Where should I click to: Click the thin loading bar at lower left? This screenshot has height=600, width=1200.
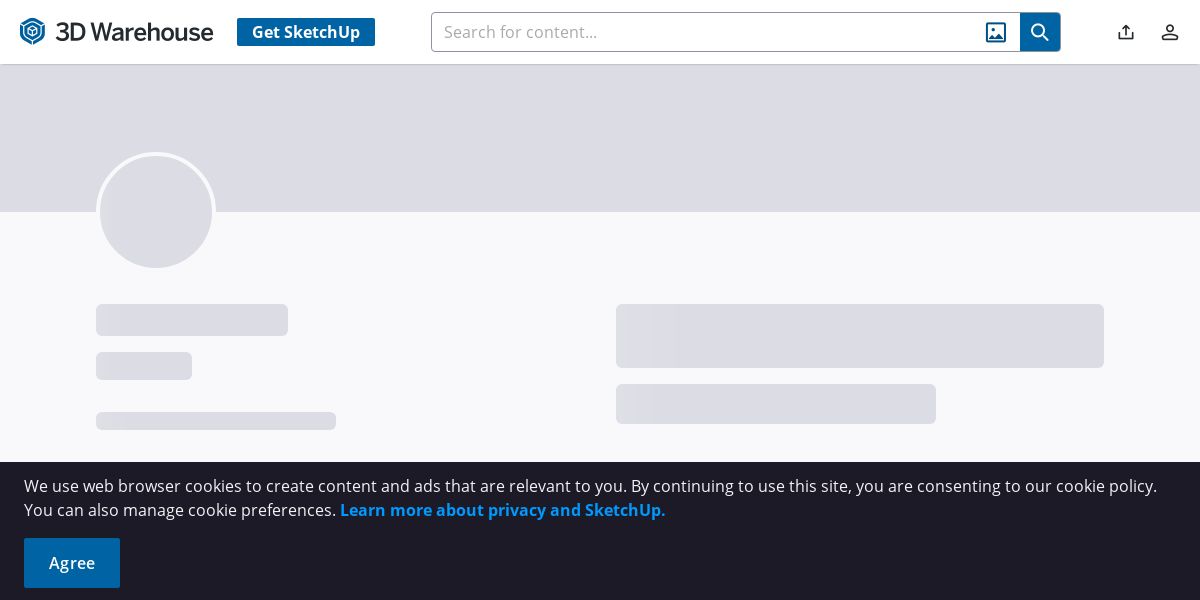click(216, 421)
